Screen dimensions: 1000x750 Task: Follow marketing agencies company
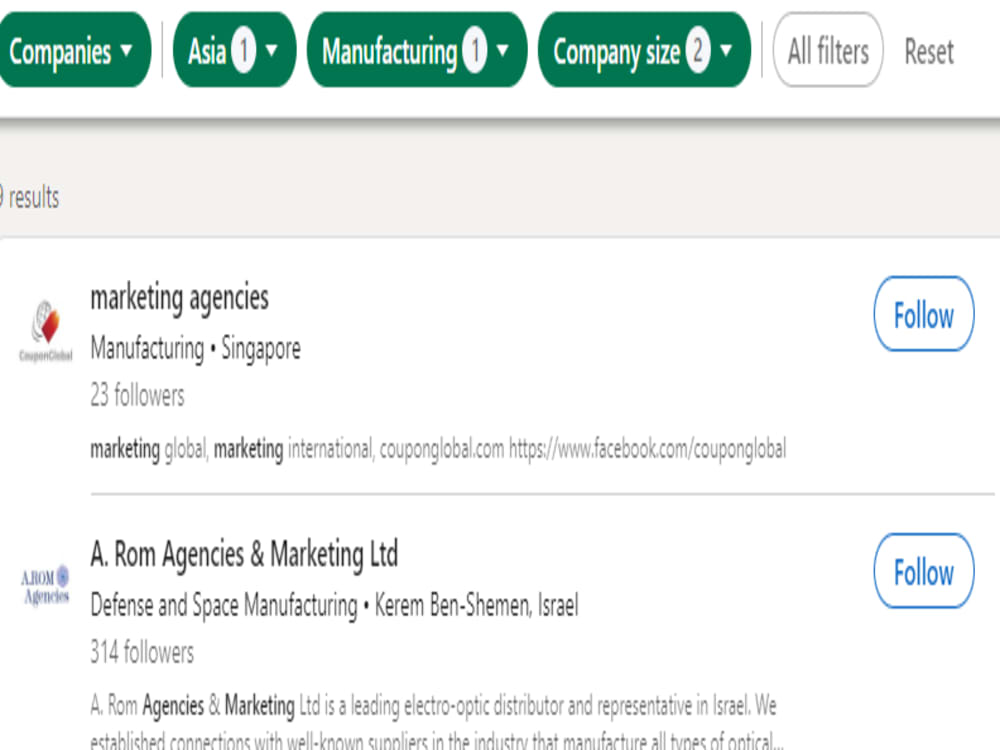click(923, 314)
